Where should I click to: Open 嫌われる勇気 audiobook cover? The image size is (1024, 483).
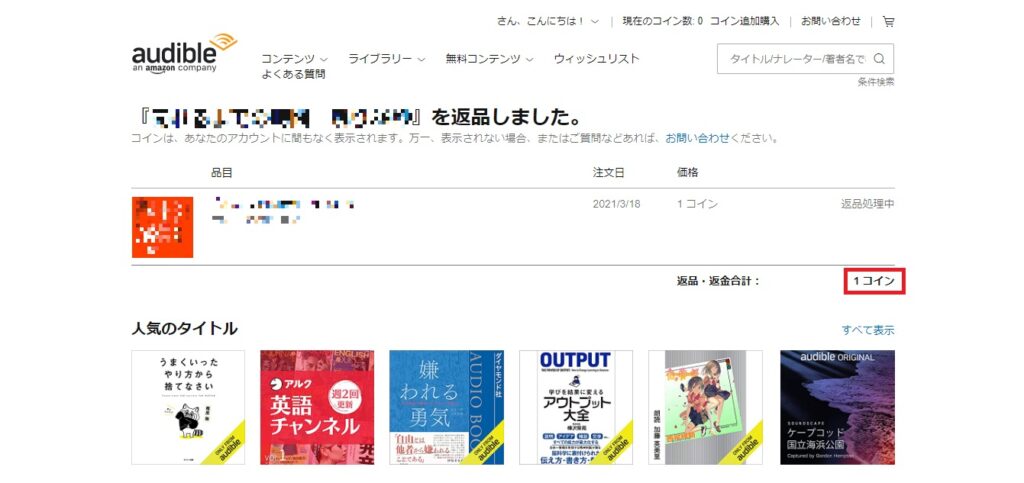click(x=447, y=407)
